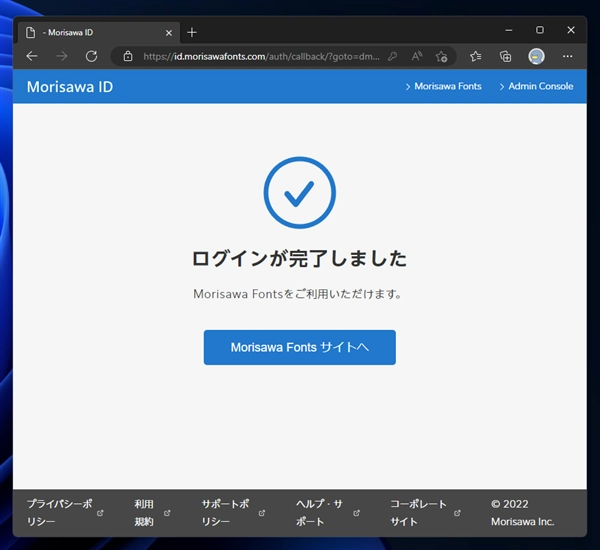Open the プライバシーポリシー footer link

[x=60, y=512]
